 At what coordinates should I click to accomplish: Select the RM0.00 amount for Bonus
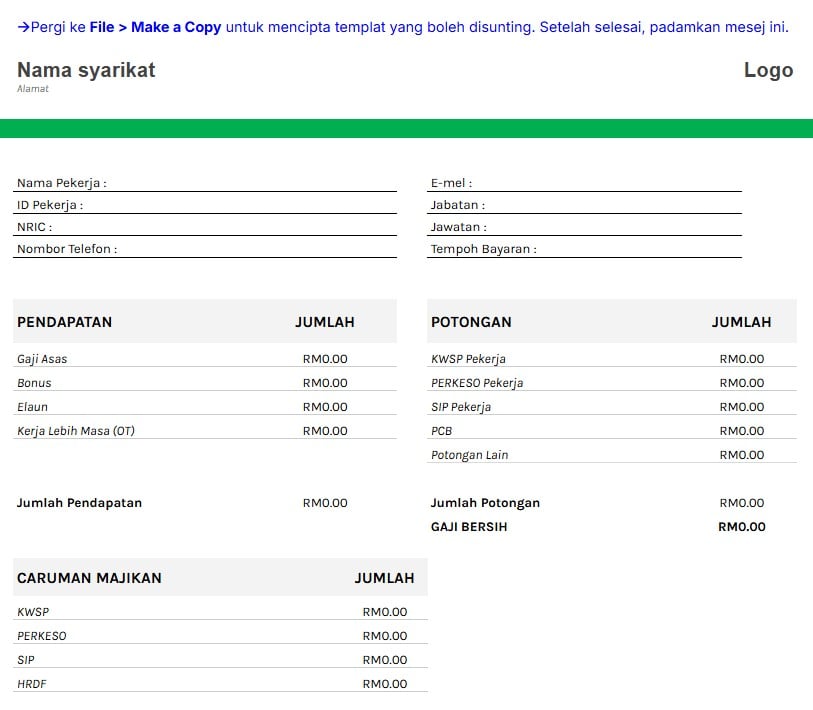pyautogui.click(x=325, y=383)
